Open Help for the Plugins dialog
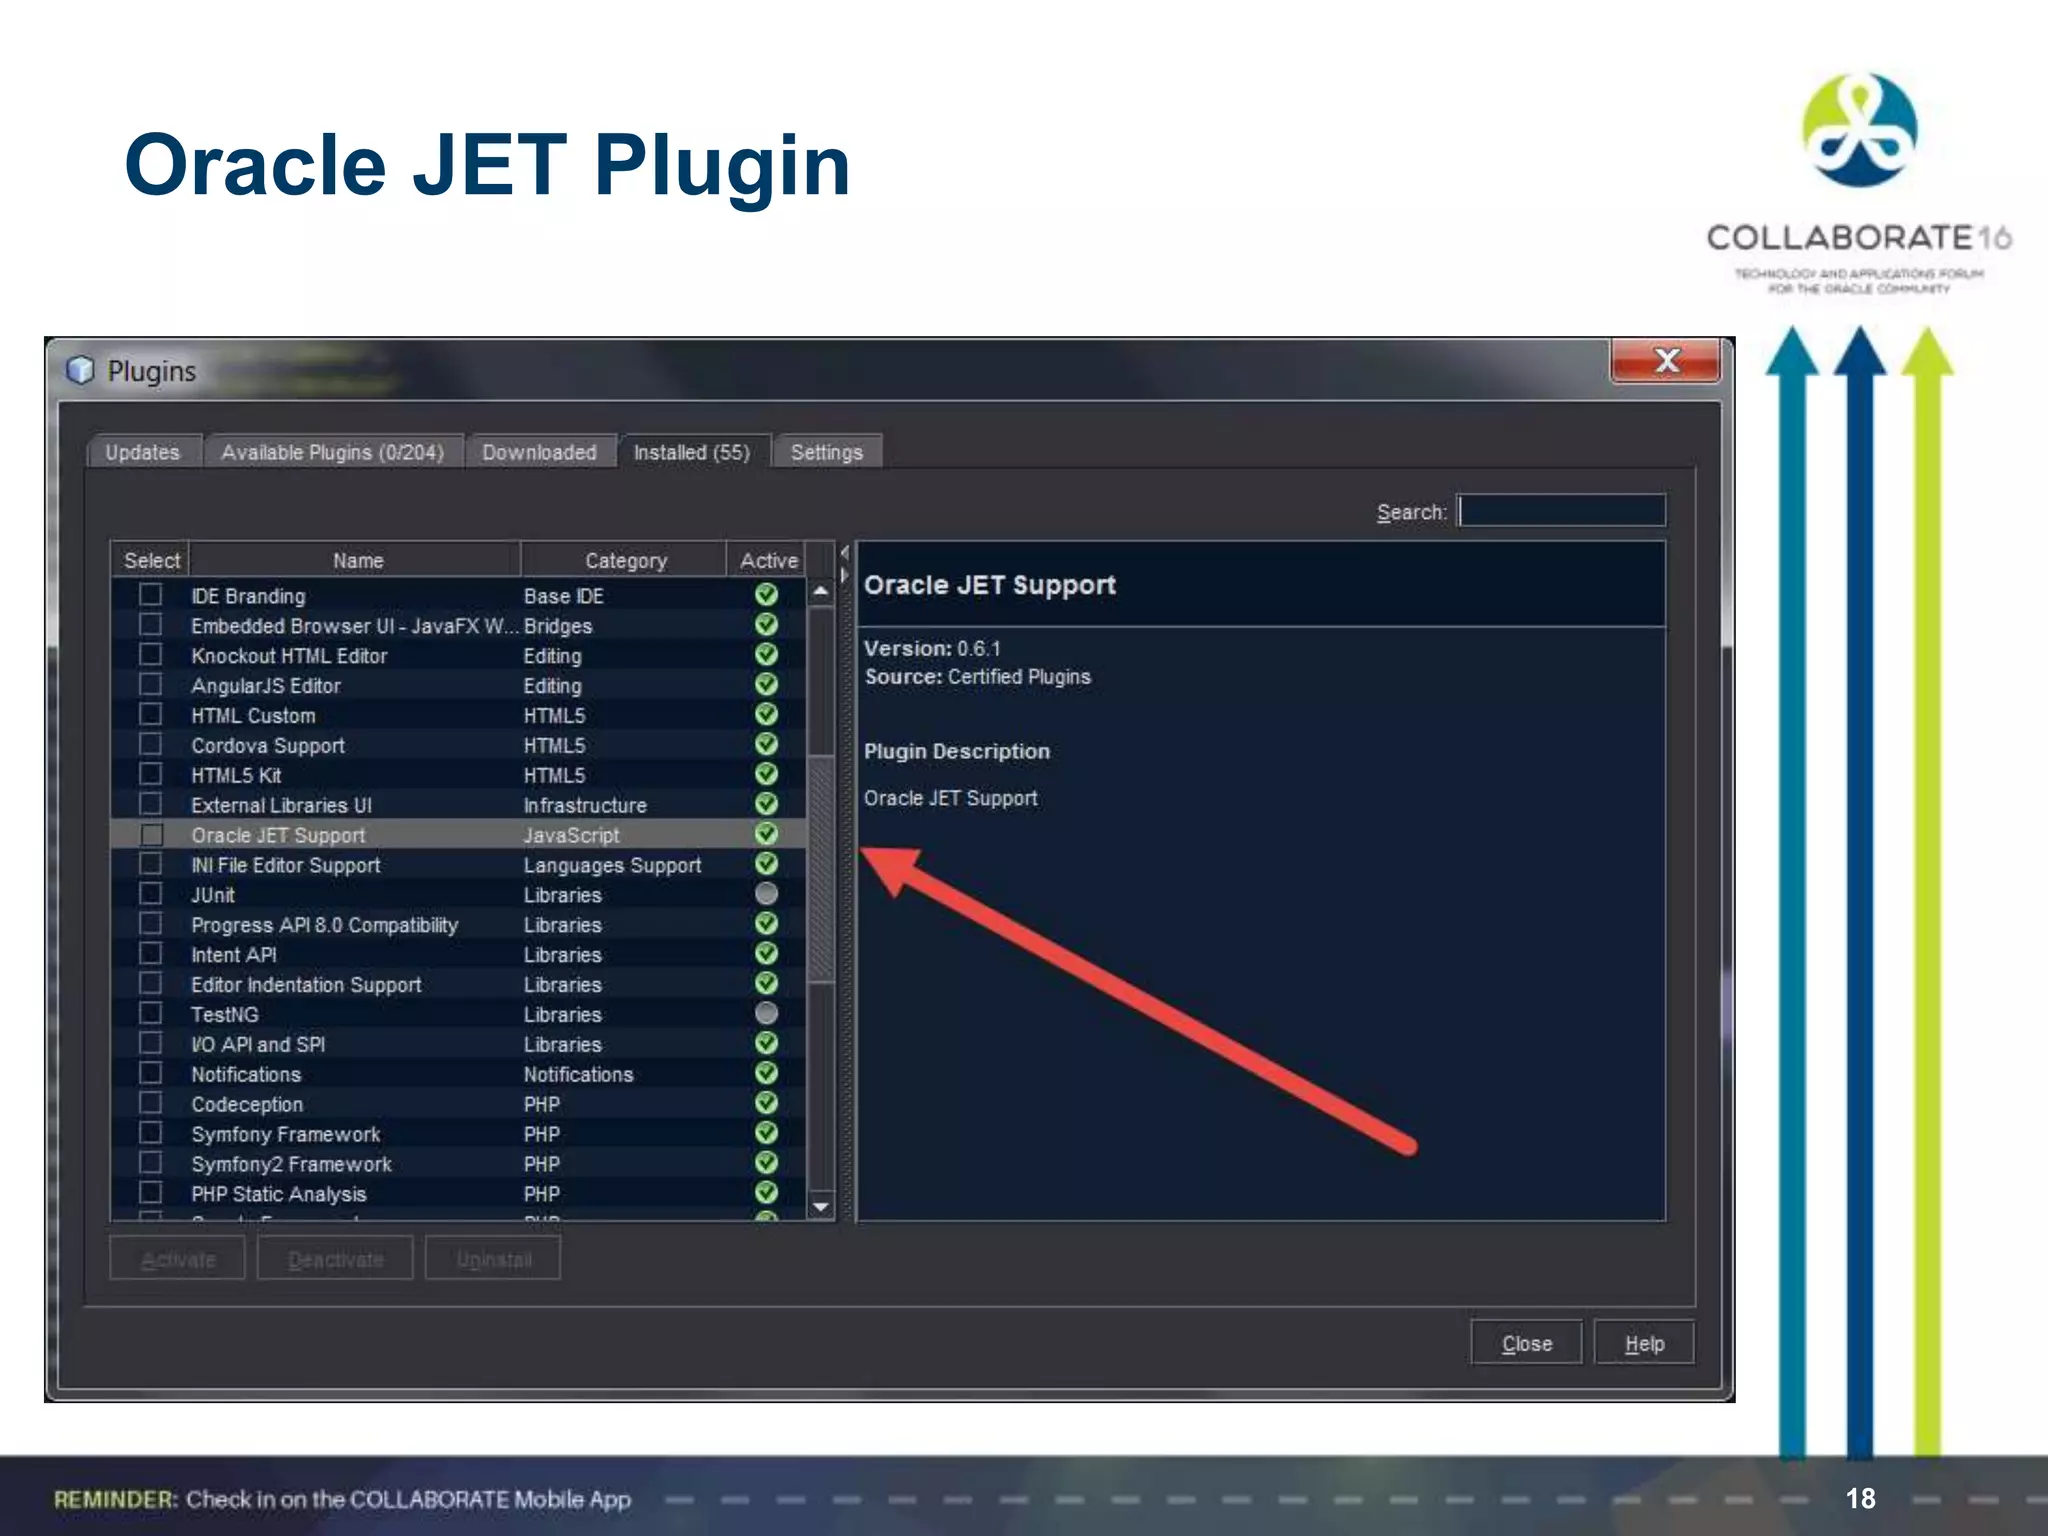Screen dimensions: 2048x1536 [1644, 1343]
